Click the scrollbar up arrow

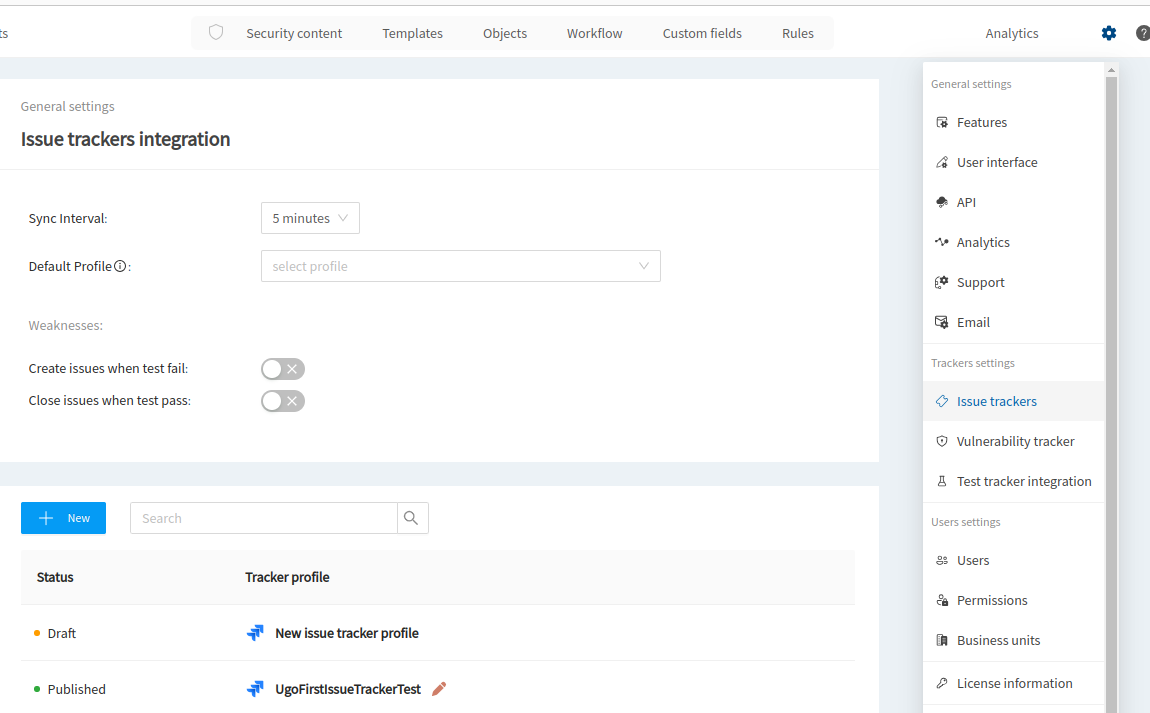1111,70
